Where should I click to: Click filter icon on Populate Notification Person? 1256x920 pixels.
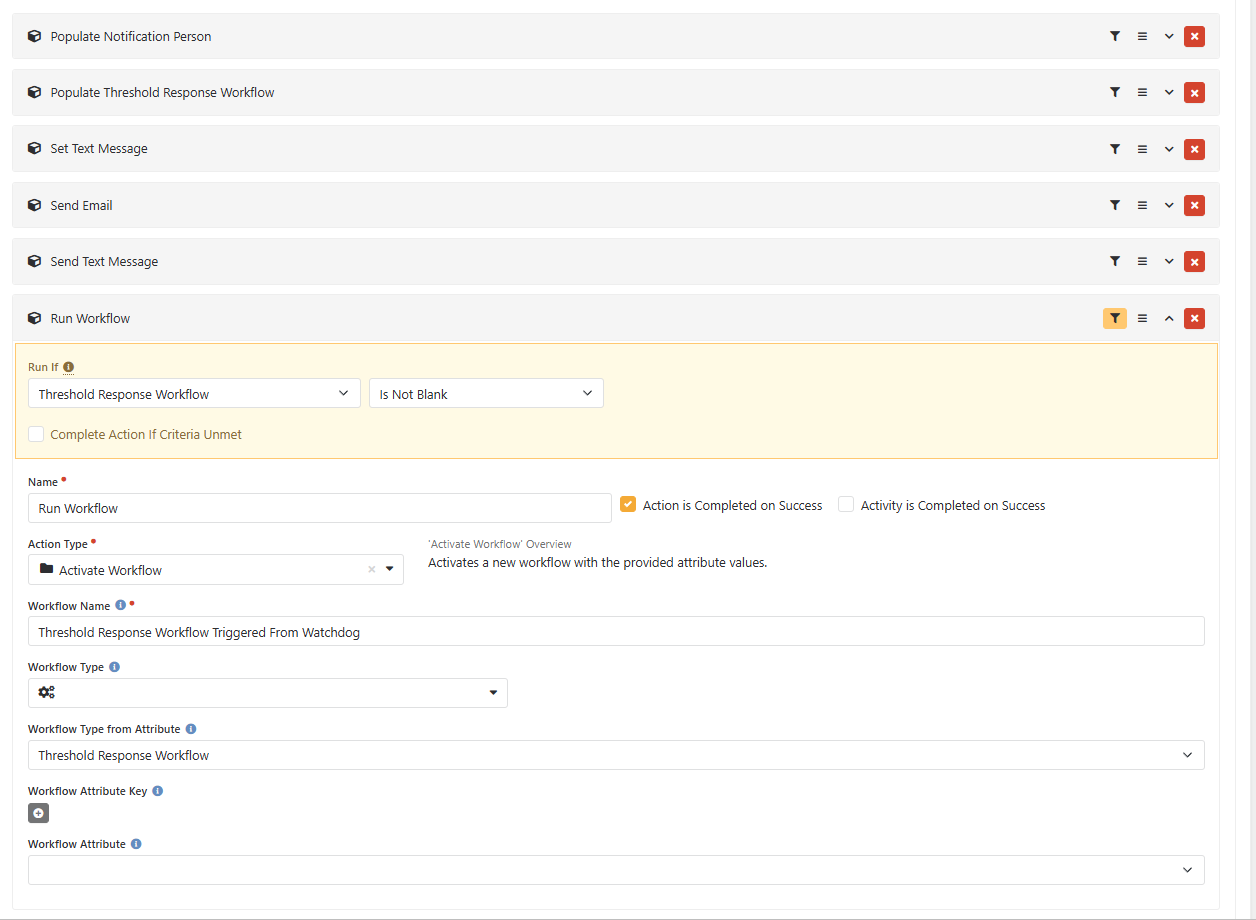(x=1114, y=37)
